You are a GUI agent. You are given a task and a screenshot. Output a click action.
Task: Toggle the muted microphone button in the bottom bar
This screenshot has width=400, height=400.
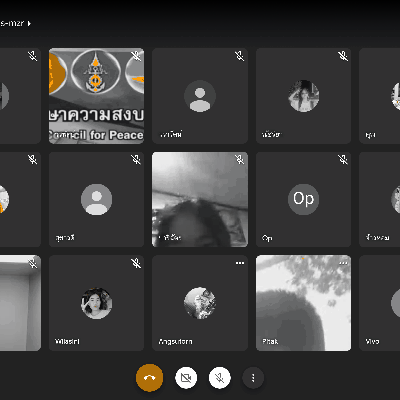(x=219, y=378)
